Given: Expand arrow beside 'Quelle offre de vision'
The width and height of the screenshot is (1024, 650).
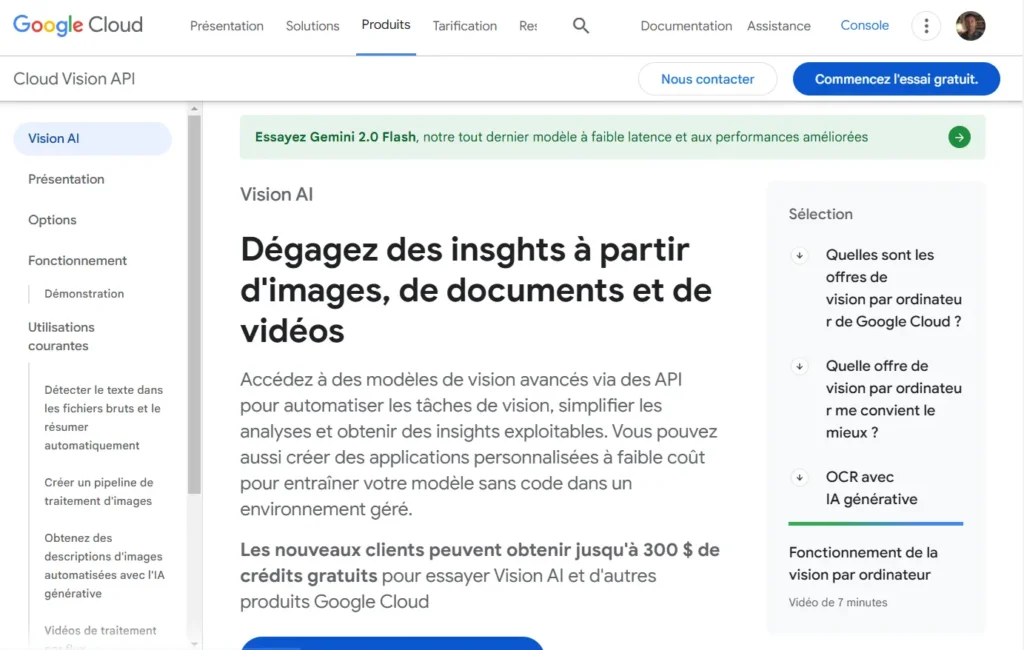Looking at the screenshot, I should [x=799, y=366].
